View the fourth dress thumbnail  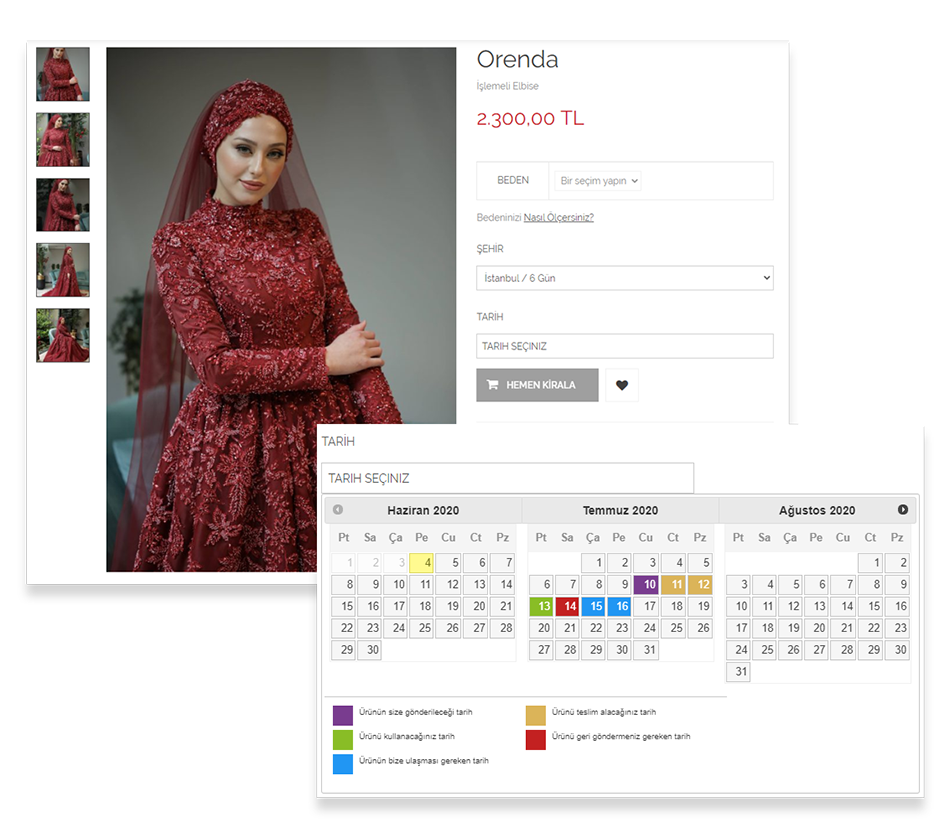tap(63, 270)
